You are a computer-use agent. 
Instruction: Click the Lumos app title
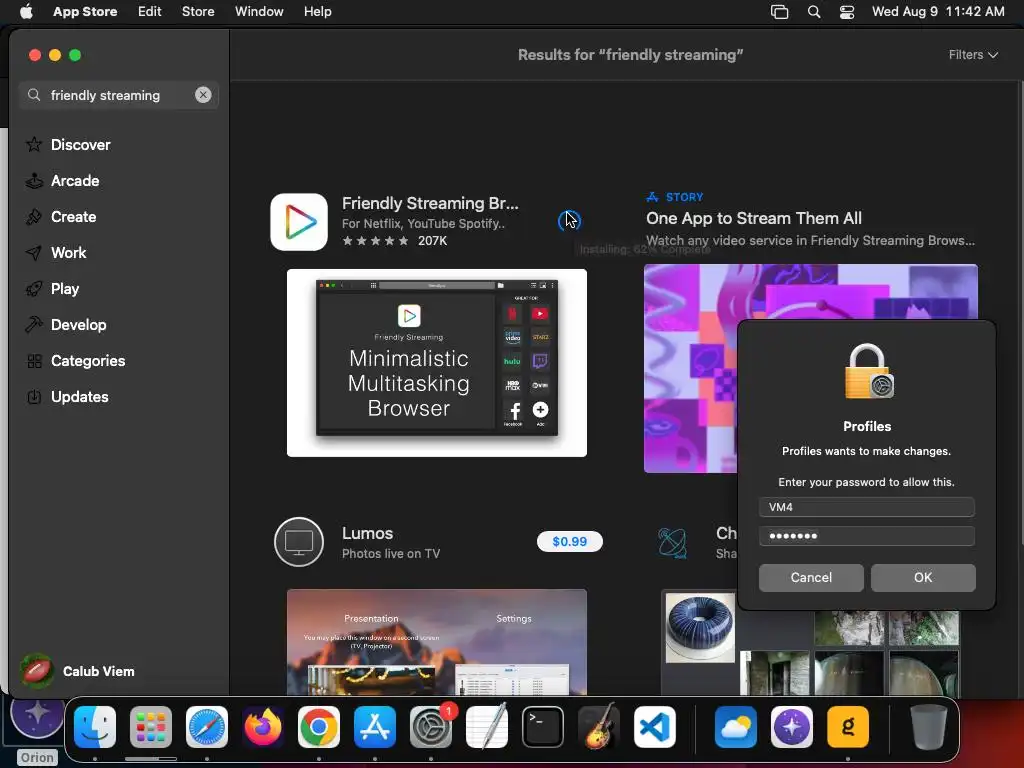click(x=367, y=533)
